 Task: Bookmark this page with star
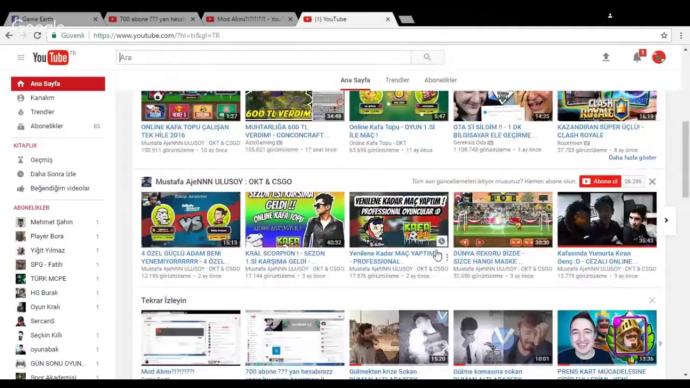[664, 36]
